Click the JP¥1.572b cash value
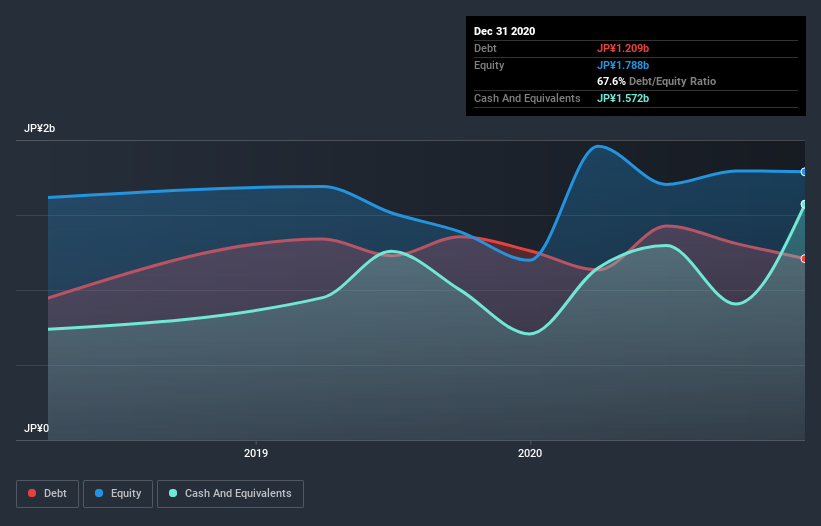This screenshot has width=821, height=526. (x=623, y=98)
